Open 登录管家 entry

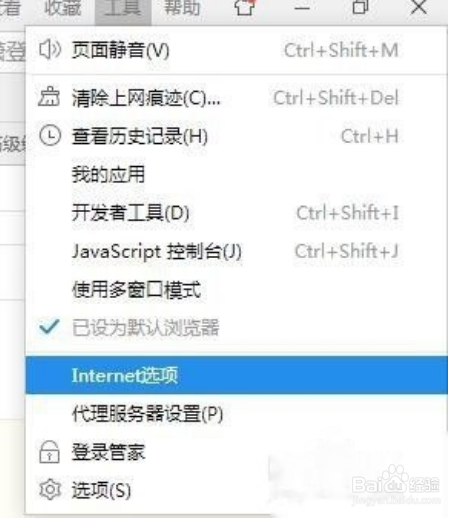coord(236,452)
